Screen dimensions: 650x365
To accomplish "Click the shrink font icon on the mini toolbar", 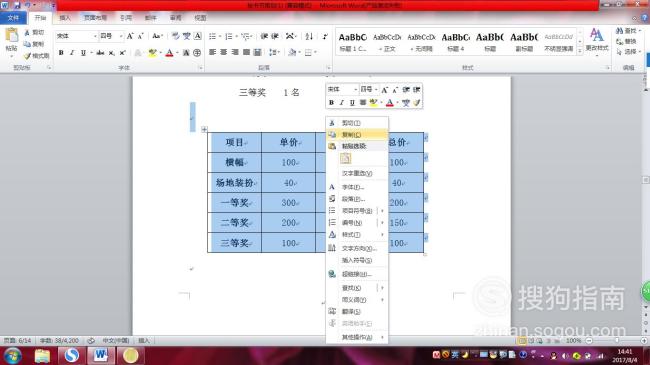I will pos(395,90).
